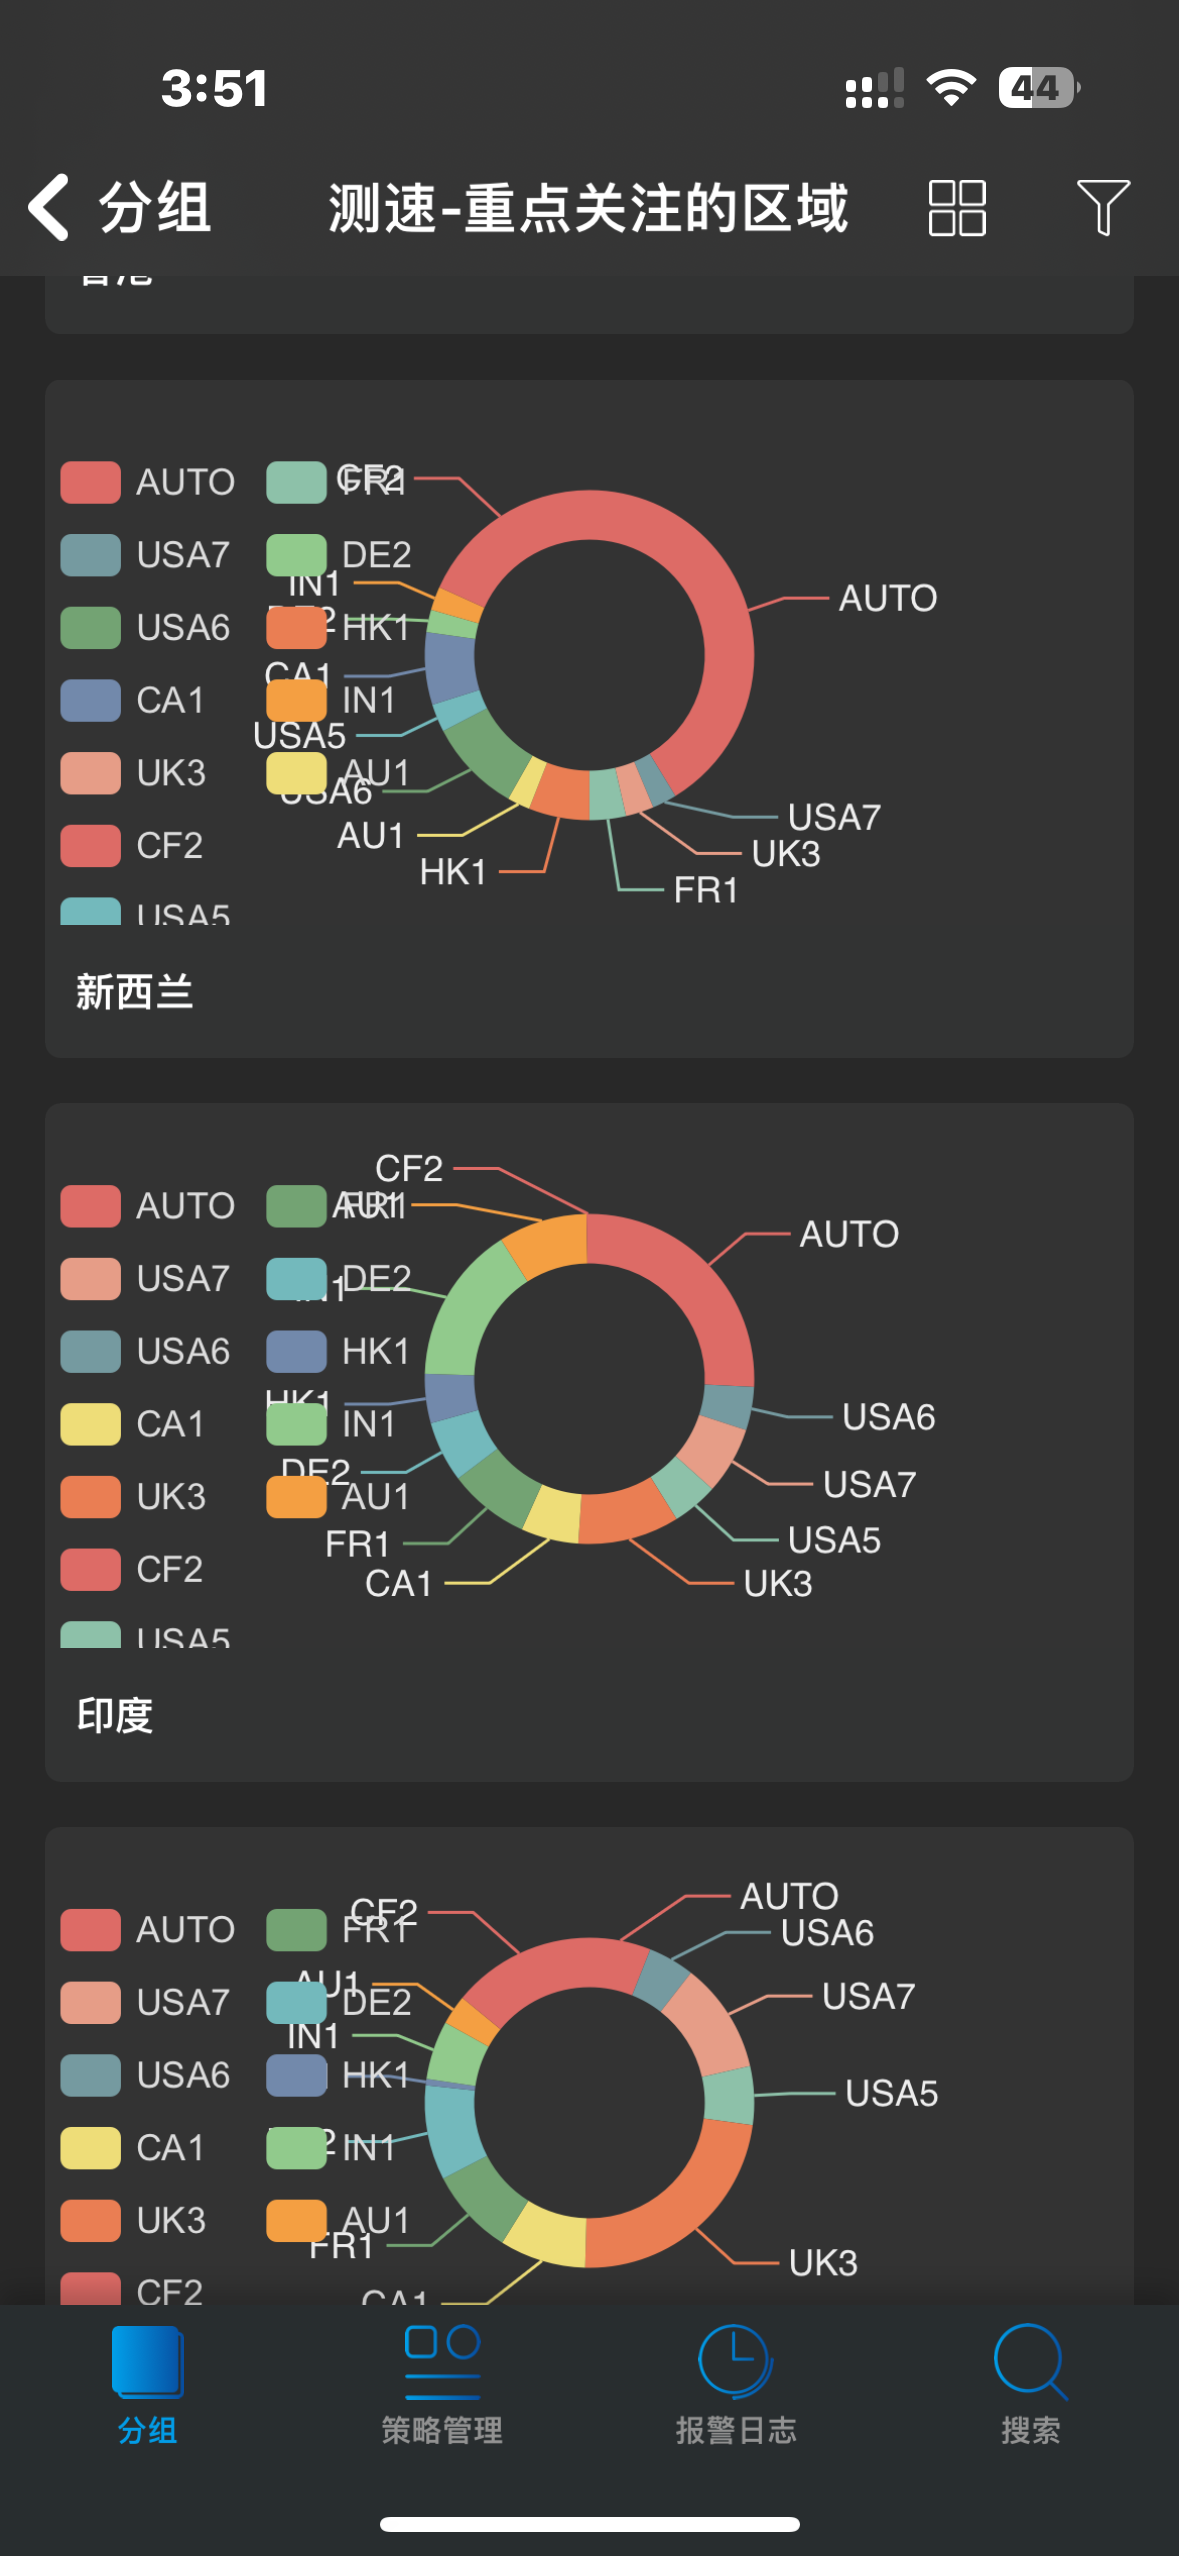The image size is (1179, 2556).
Task: Tap the cellular signal icon
Action: click(x=874, y=88)
